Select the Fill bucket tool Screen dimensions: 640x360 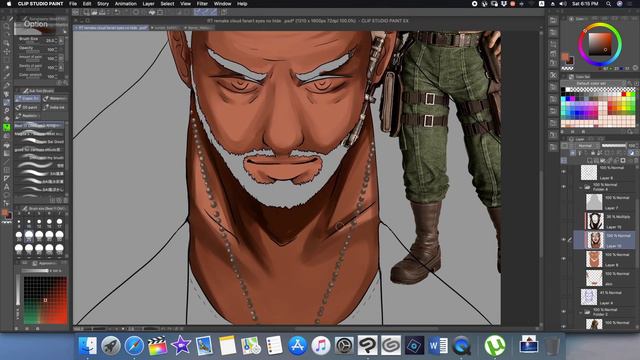coord(7,144)
